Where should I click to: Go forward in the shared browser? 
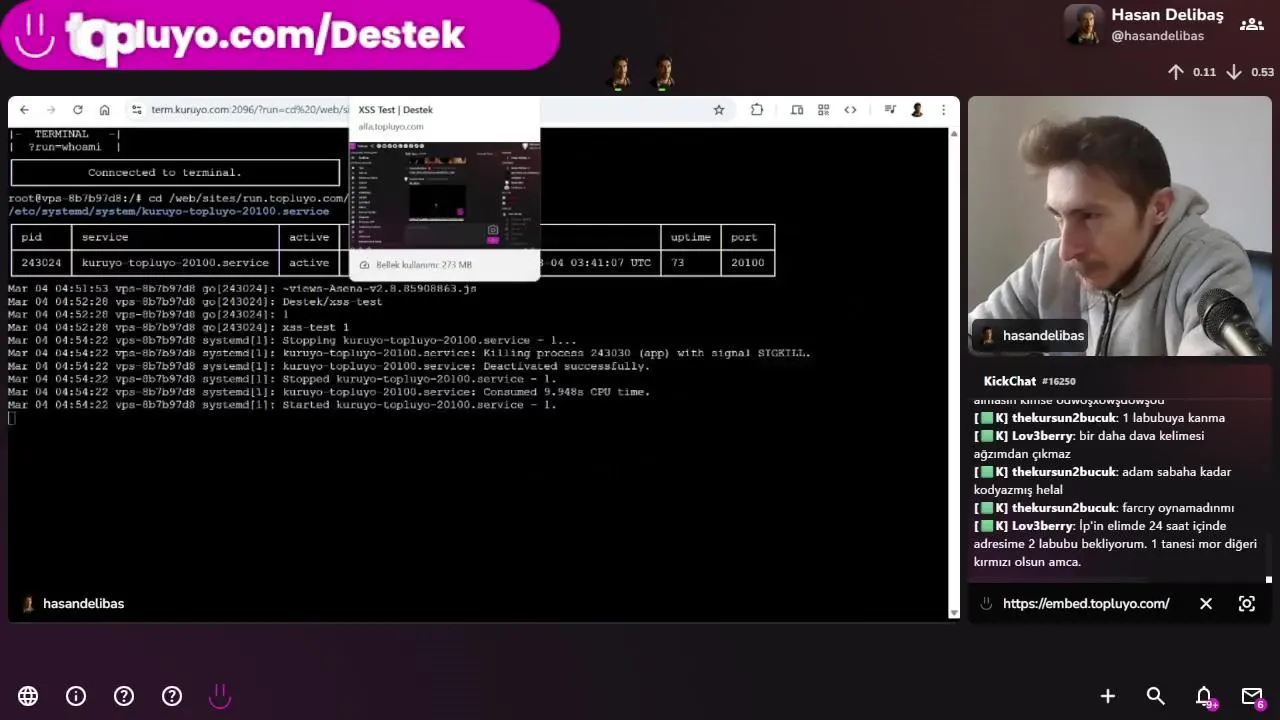coord(51,110)
